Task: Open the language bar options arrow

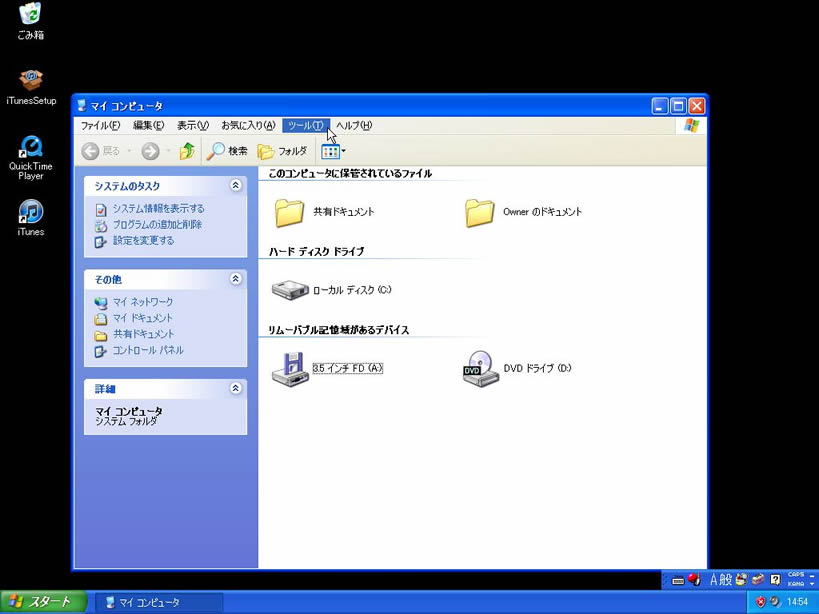Action: coord(812,584)
